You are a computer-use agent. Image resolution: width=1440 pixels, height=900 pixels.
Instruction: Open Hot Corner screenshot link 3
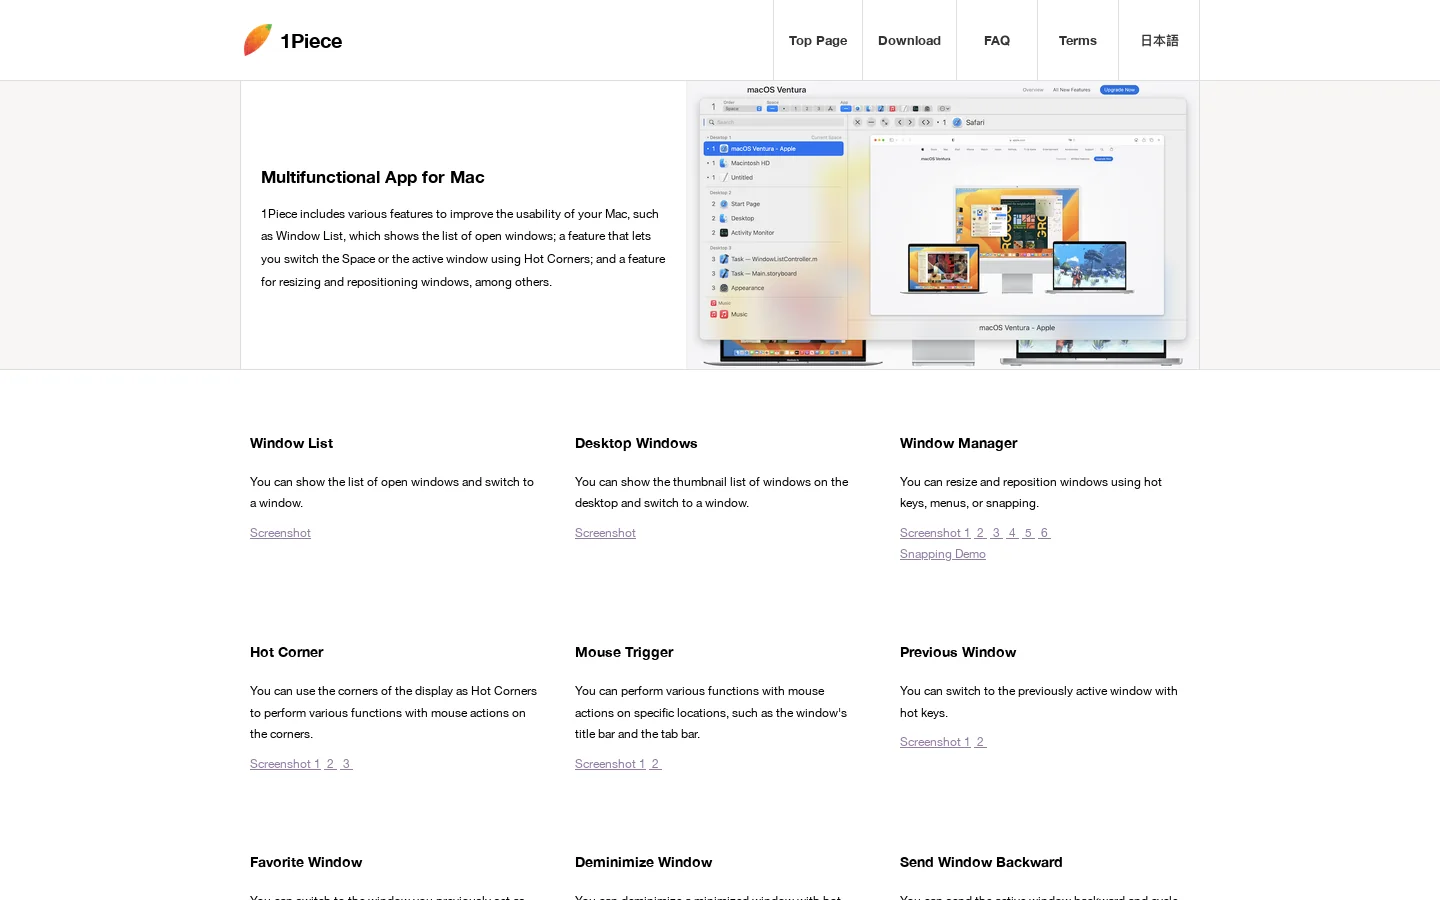(347, 764)
